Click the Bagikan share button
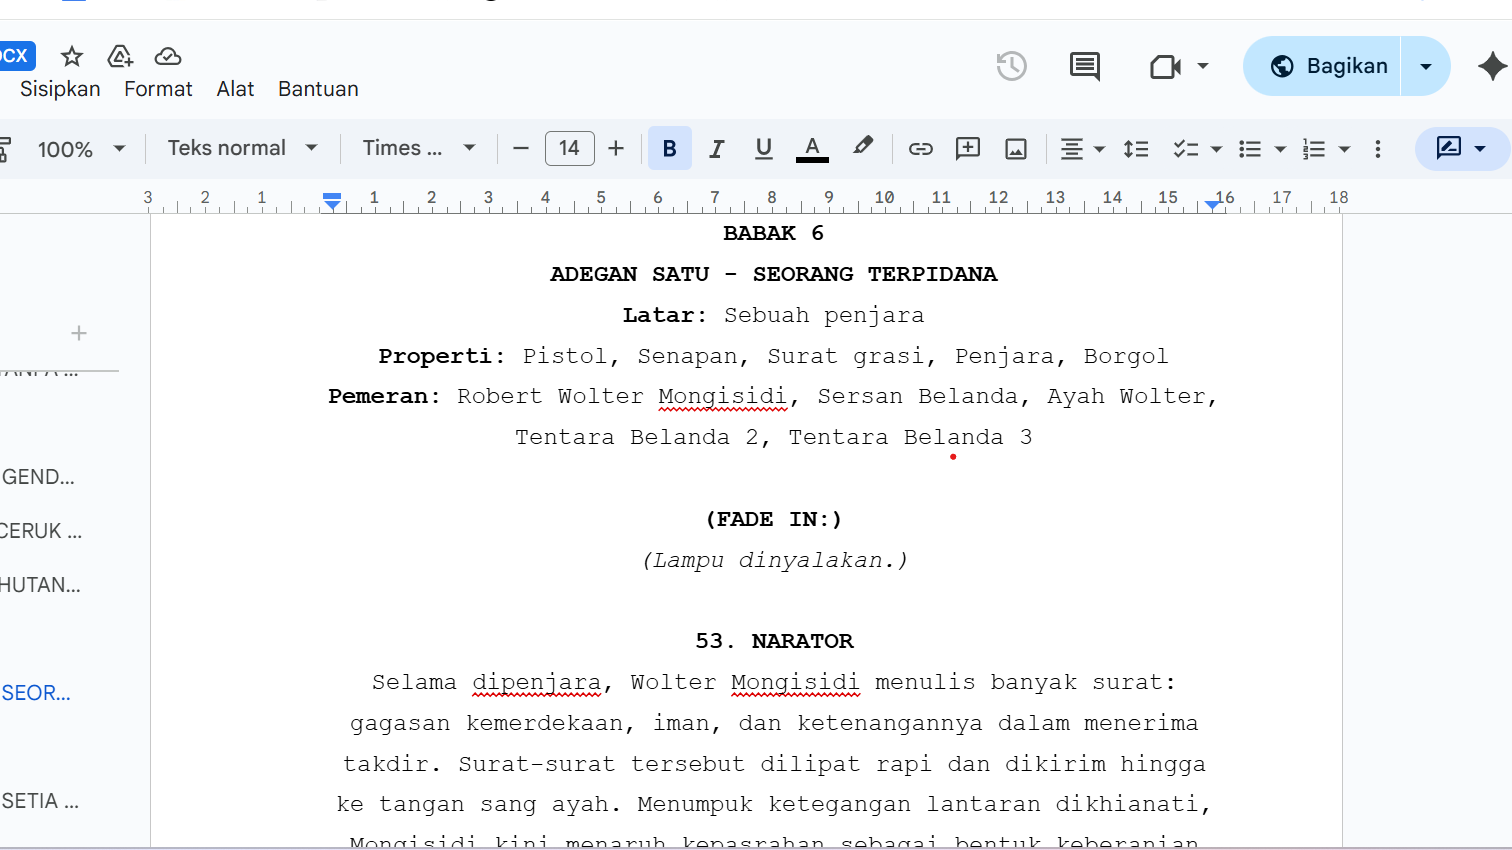1512x850 pixels. (x=1328, y=66)
